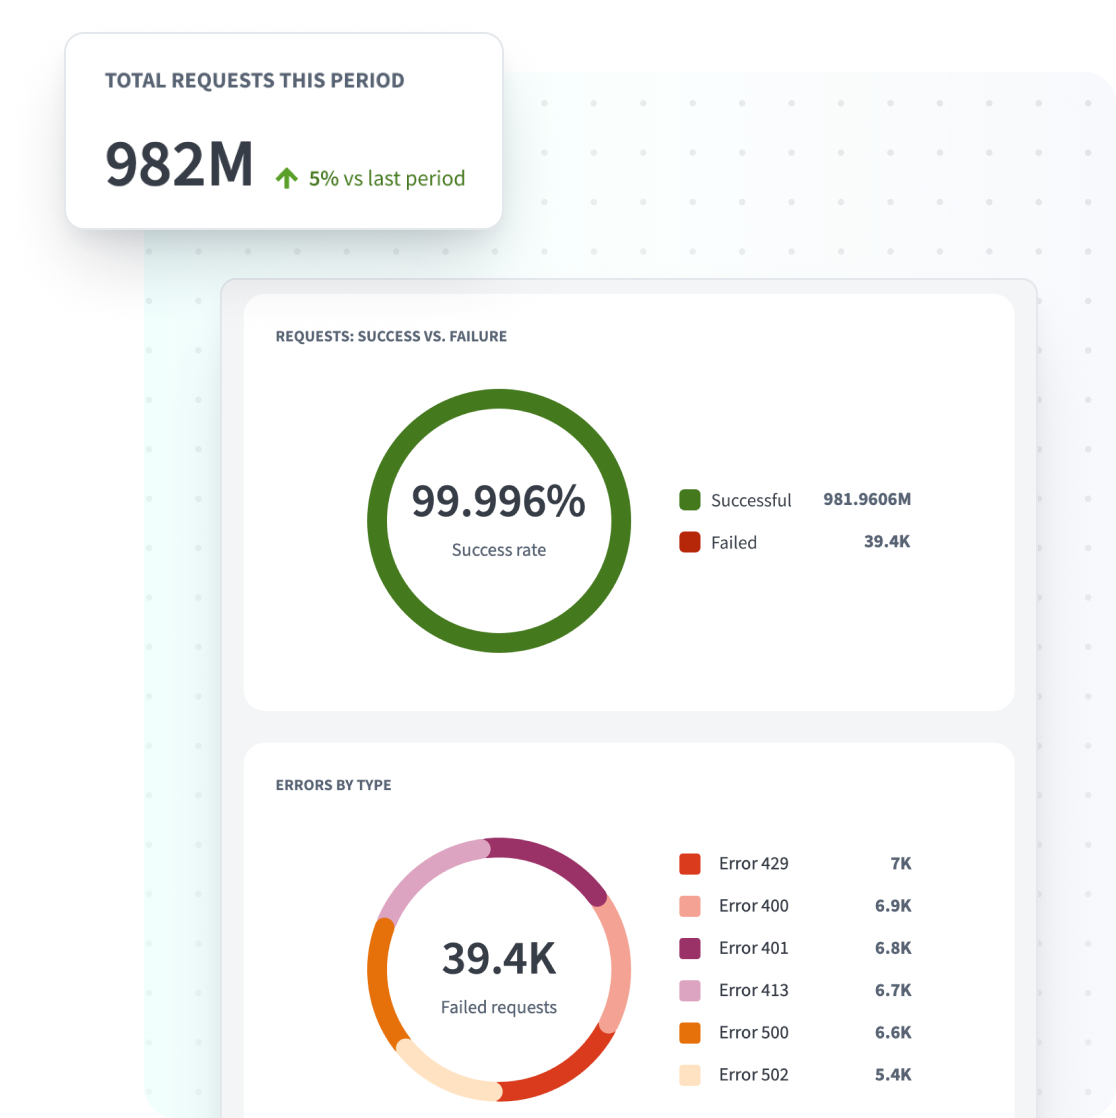Click the light pink segment of the errors donut
1116x1118 pixels.
click(x=426, y=873)
